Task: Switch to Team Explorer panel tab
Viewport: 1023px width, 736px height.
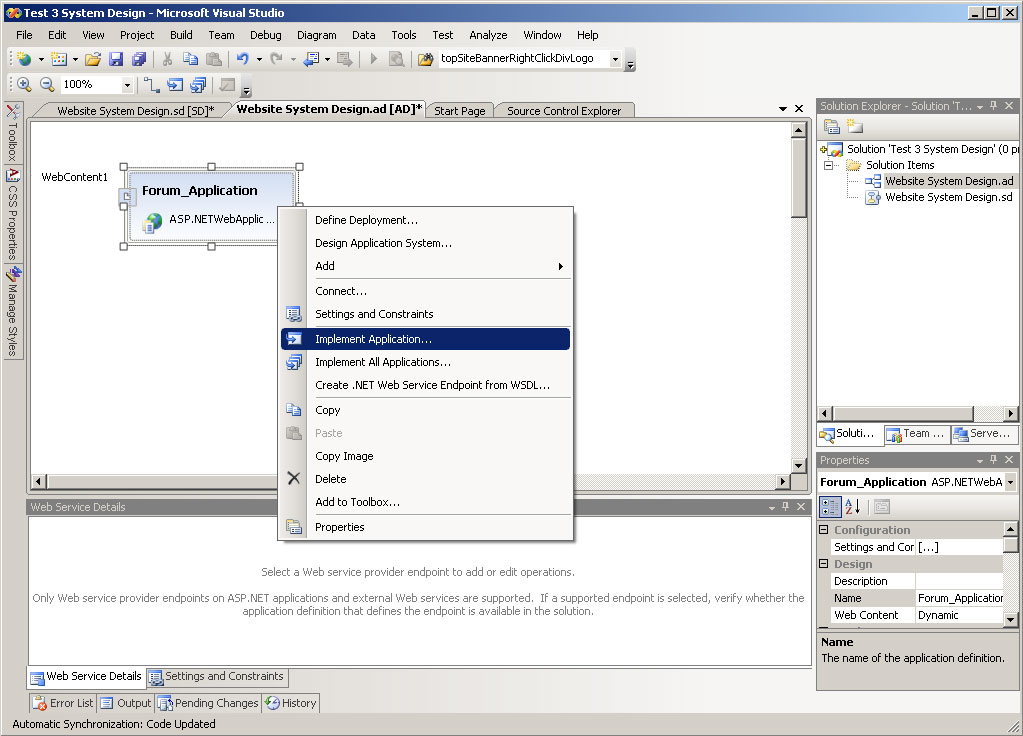Action: pyautogui.click(x=916, y=433)
